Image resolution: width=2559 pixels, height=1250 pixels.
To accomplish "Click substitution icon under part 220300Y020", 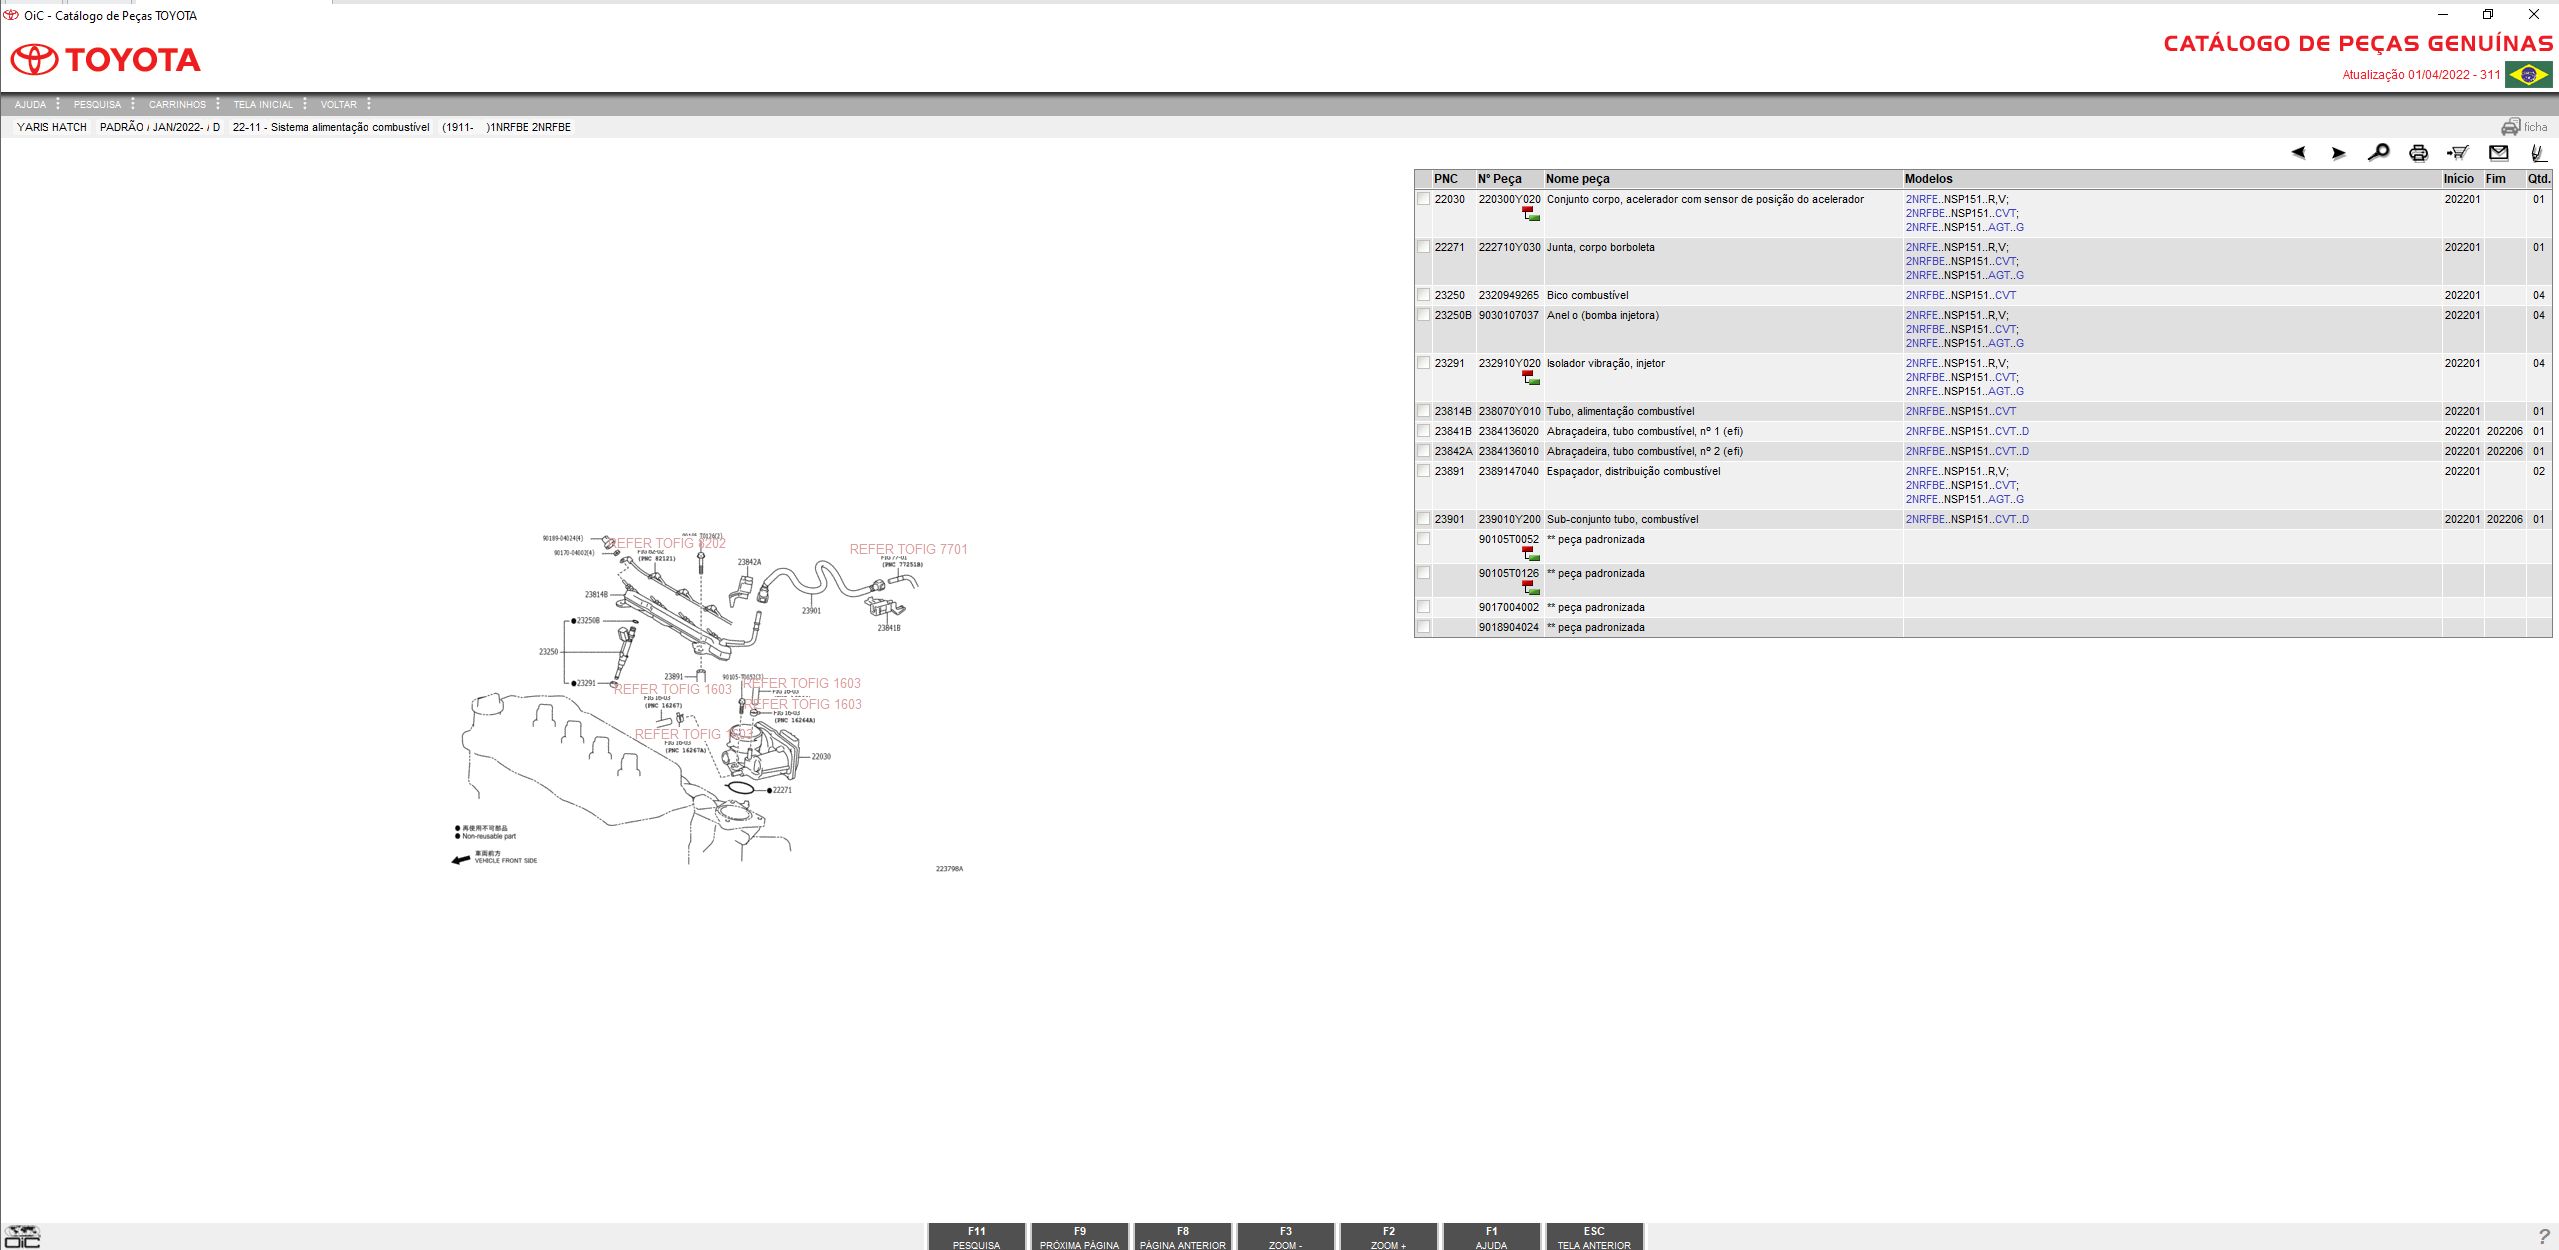I will (1530, 214).
